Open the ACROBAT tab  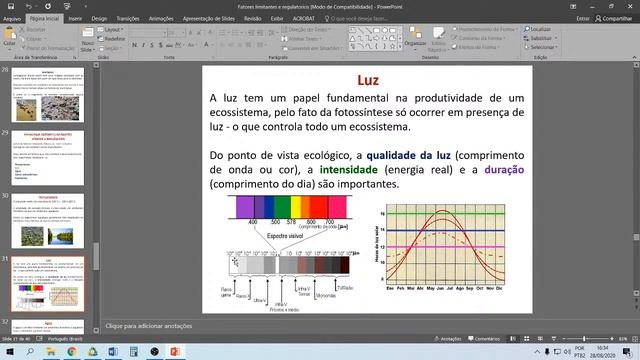[x=304, y=19]
